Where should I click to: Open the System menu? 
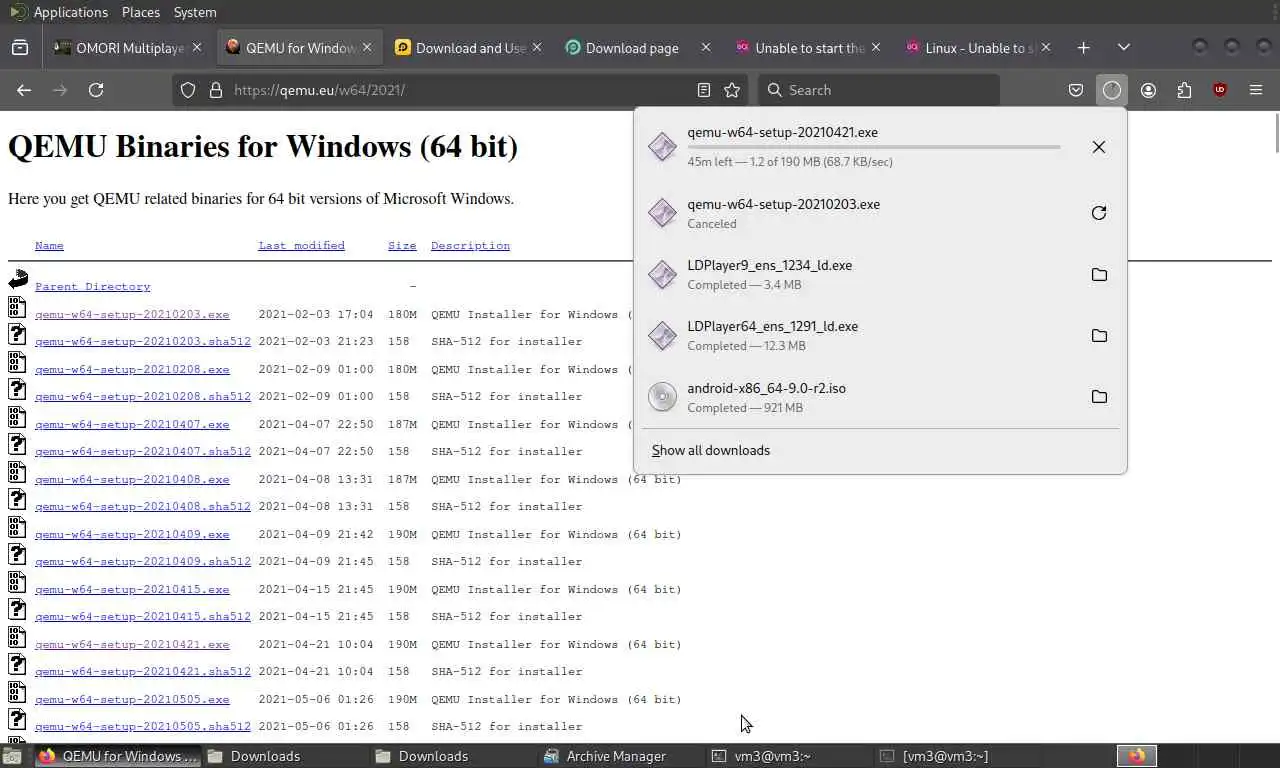(195, 12)
